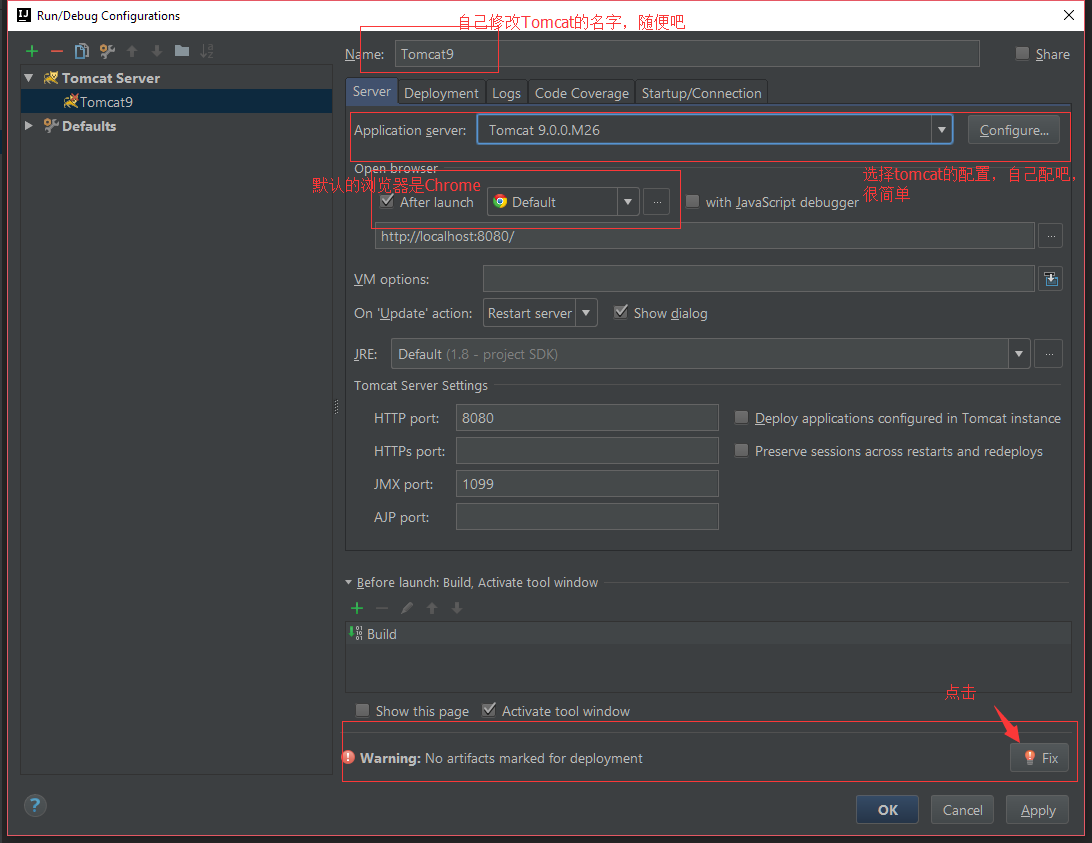This screenshot has width=1092, height=843.
Task: Click the JMX port field
Action: 587,484
